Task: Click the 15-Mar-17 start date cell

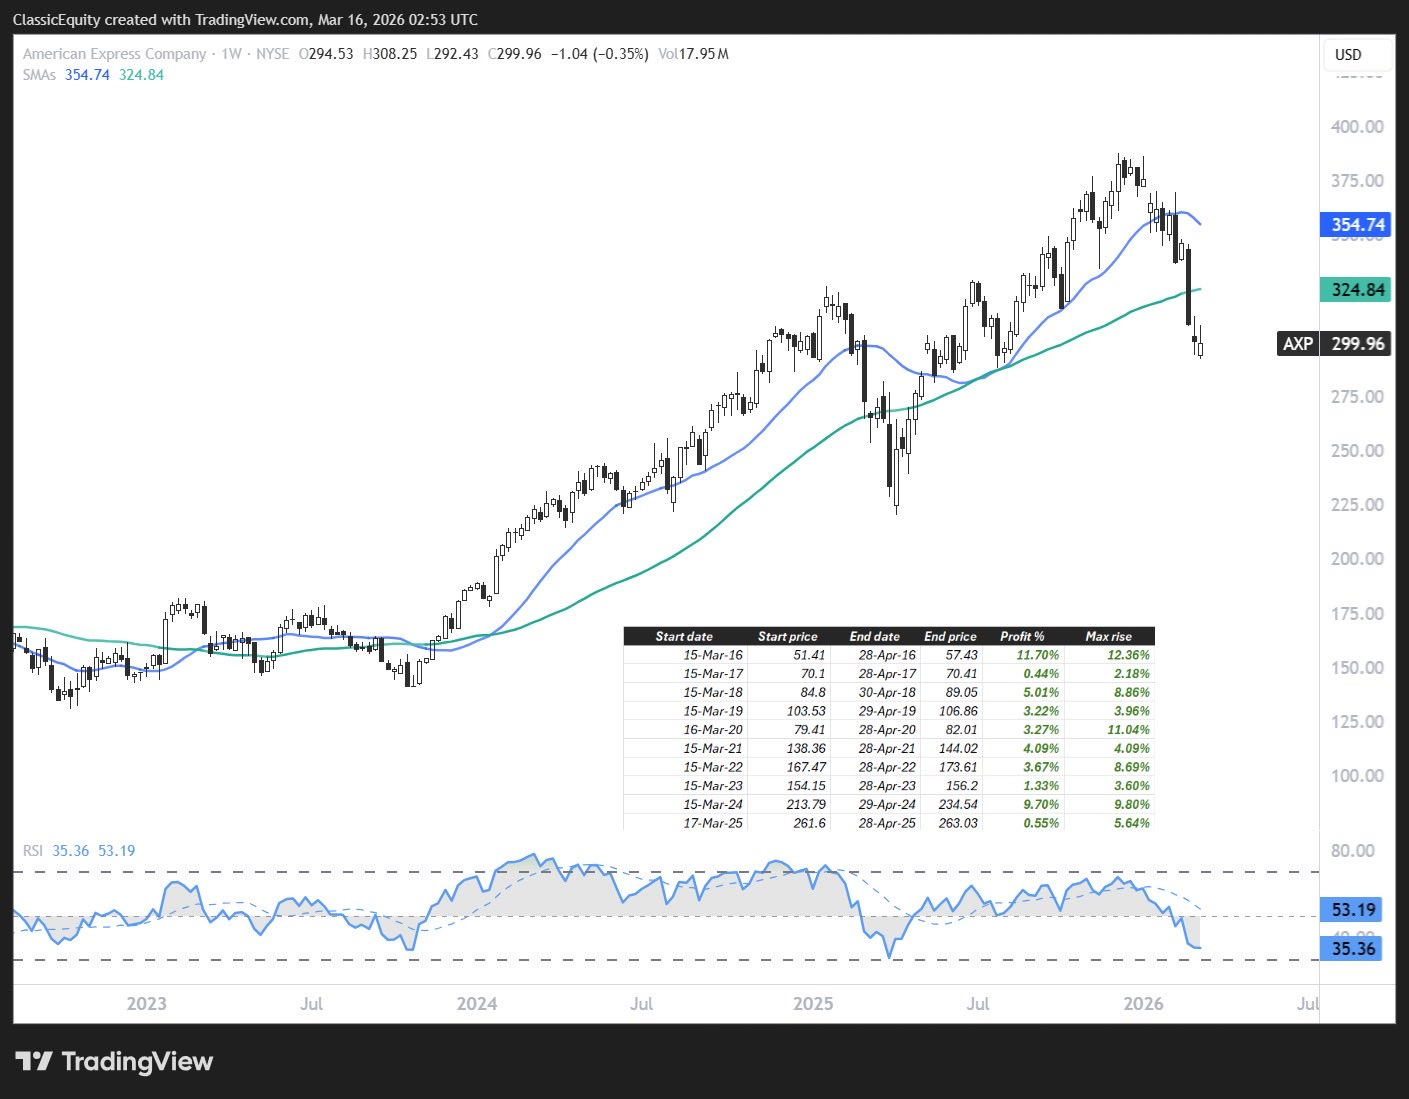Action: coord(713,674)
